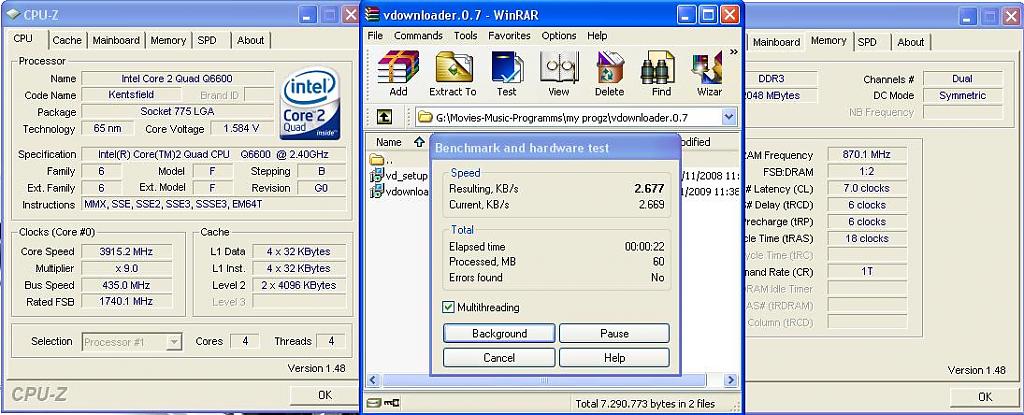Click the Bus Speed value 435.0 MHz
This screenshot has height=415, width=1024.
click(127, 285)
